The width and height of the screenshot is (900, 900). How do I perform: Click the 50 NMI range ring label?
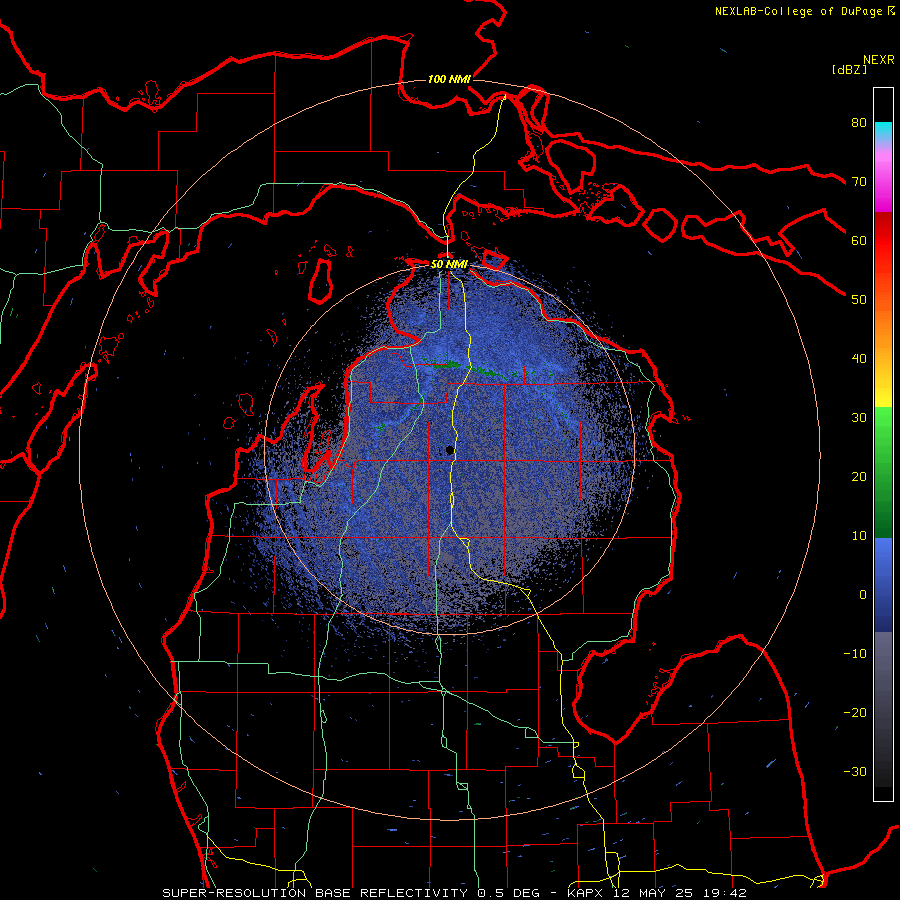[449, 265]
